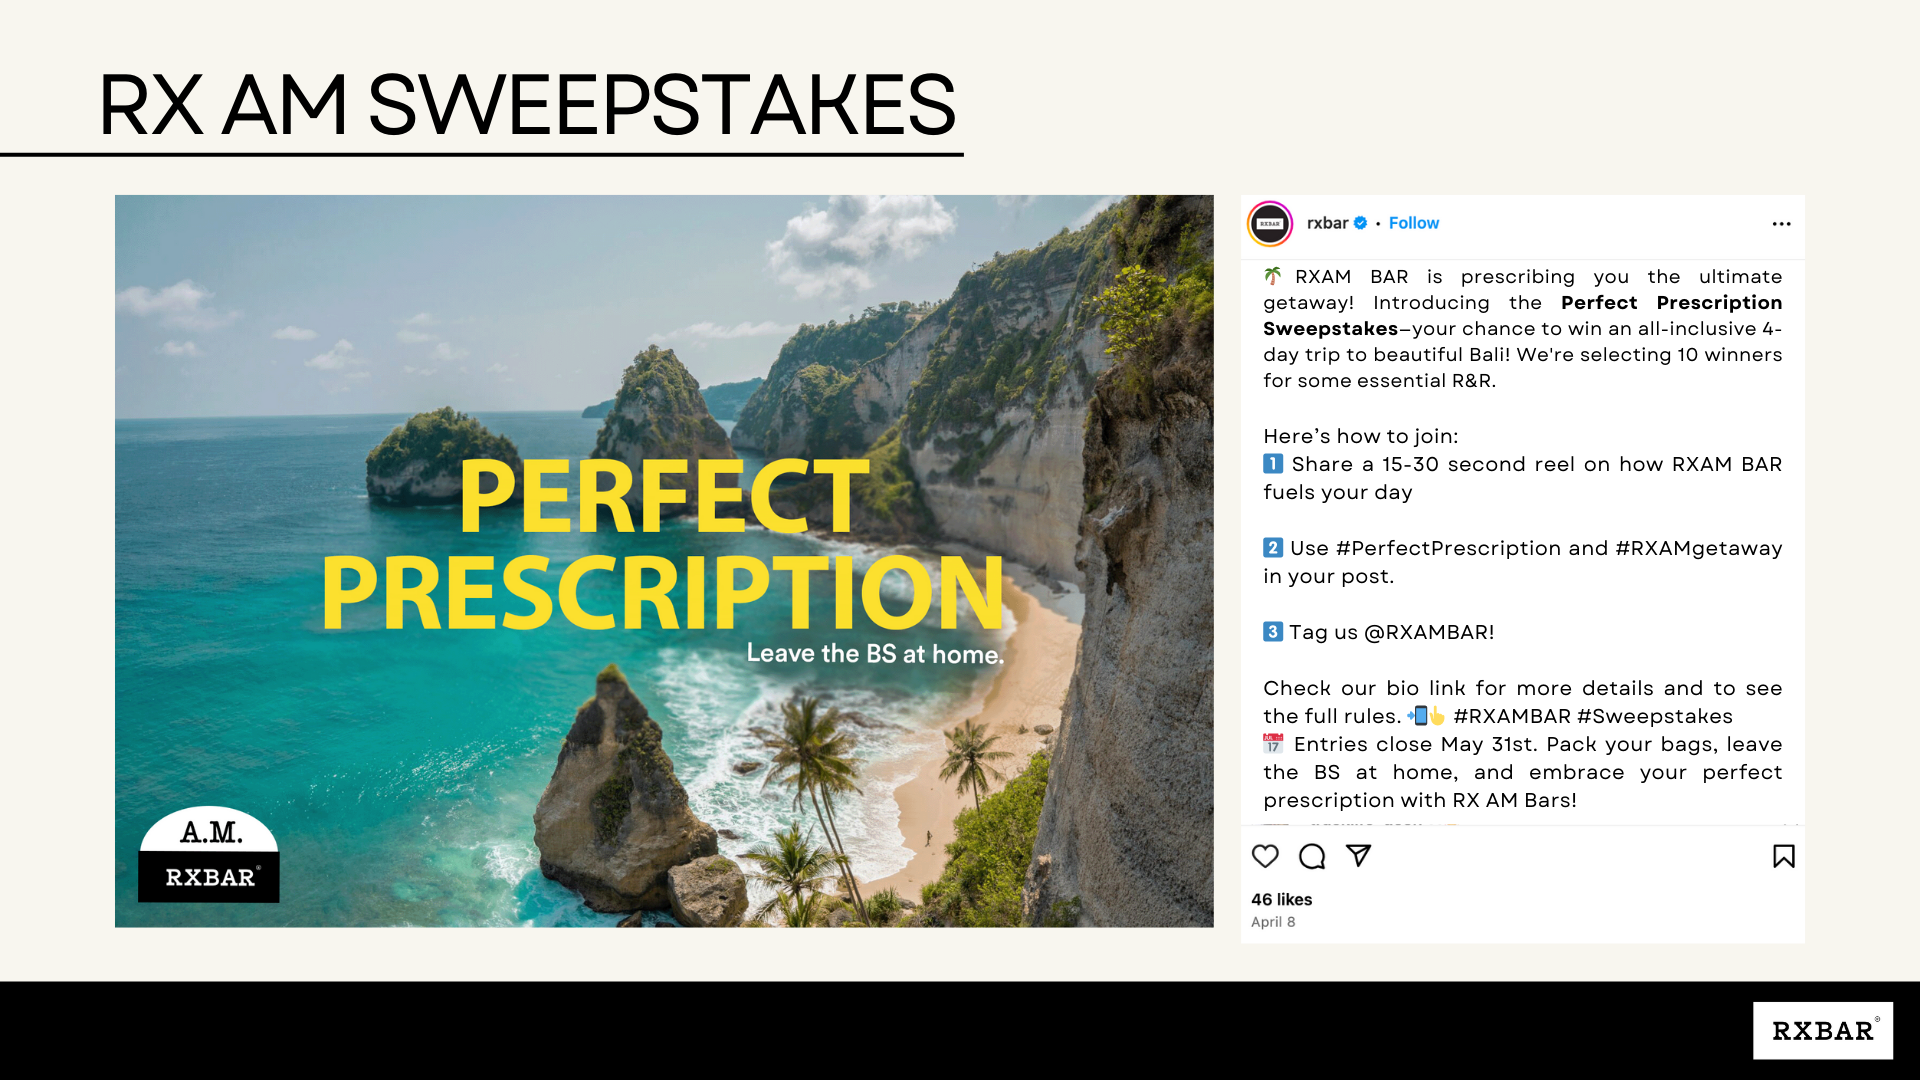Image resolution: width=1920 pixels, height=1080 pixels.
Task: Share the post via paper plane icon
Action: pyautogui.click(x=1358, y=855)
